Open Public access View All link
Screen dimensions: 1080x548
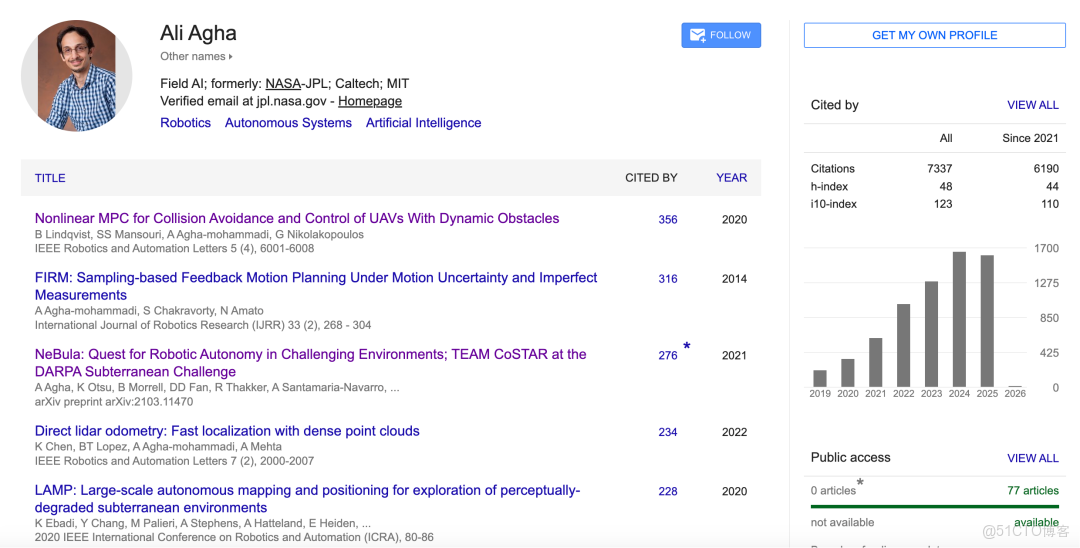[x=1032, y=458]
